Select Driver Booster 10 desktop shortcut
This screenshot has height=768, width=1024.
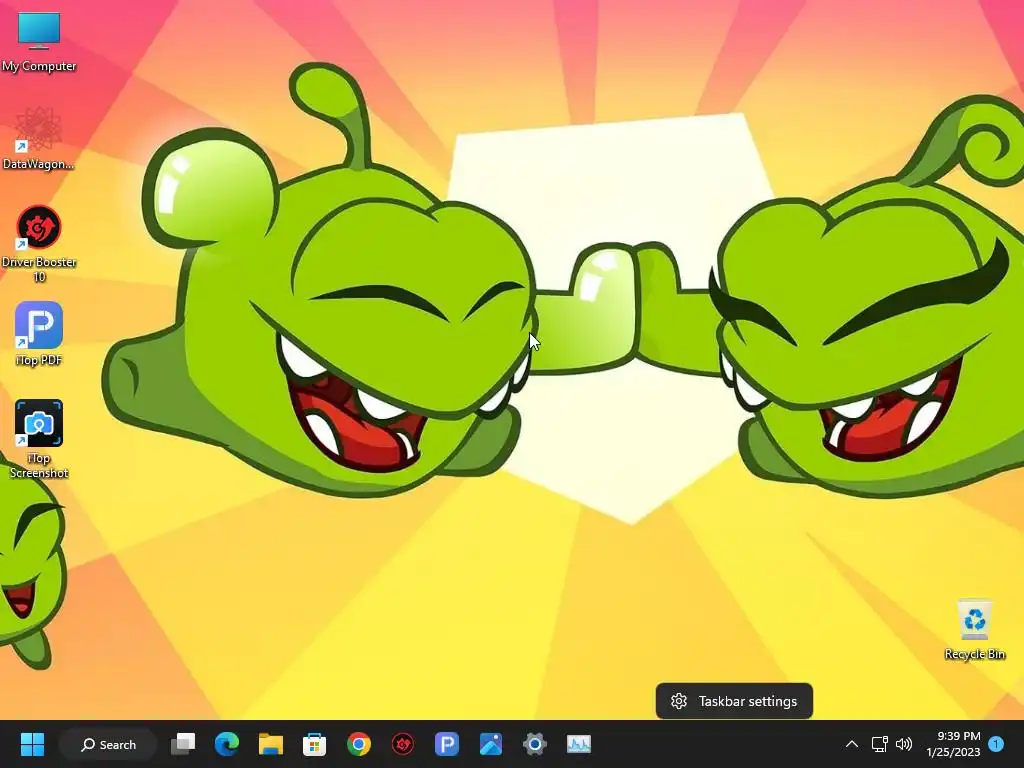39,244
